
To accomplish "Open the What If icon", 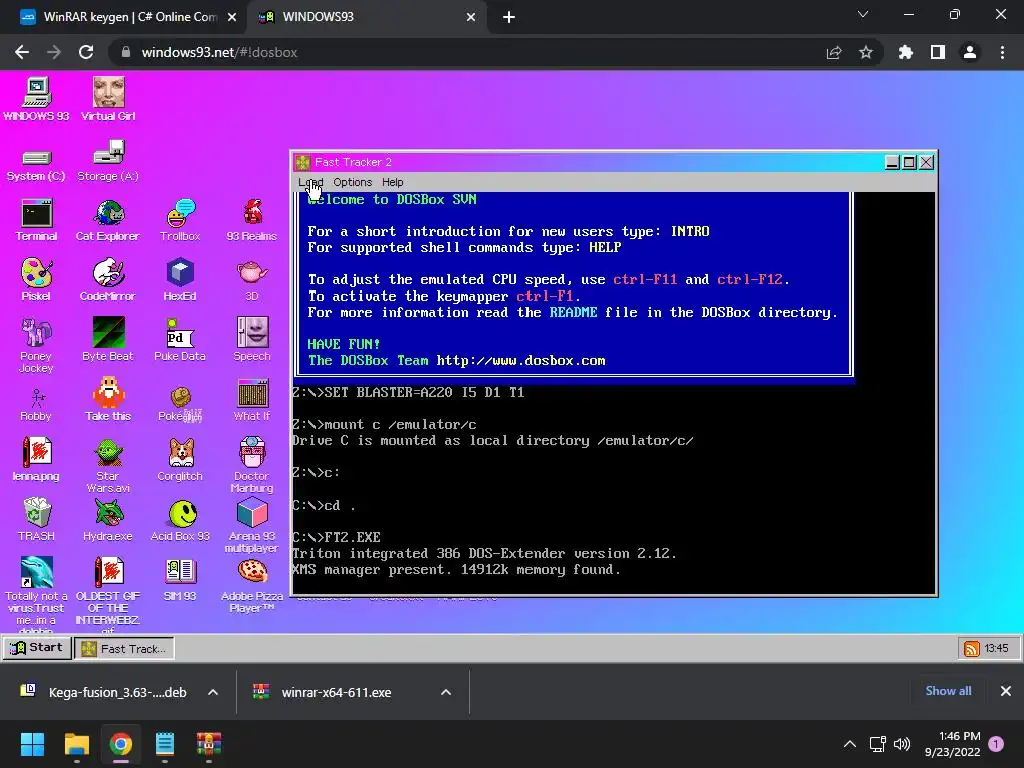I will click(x=251, y=400).
